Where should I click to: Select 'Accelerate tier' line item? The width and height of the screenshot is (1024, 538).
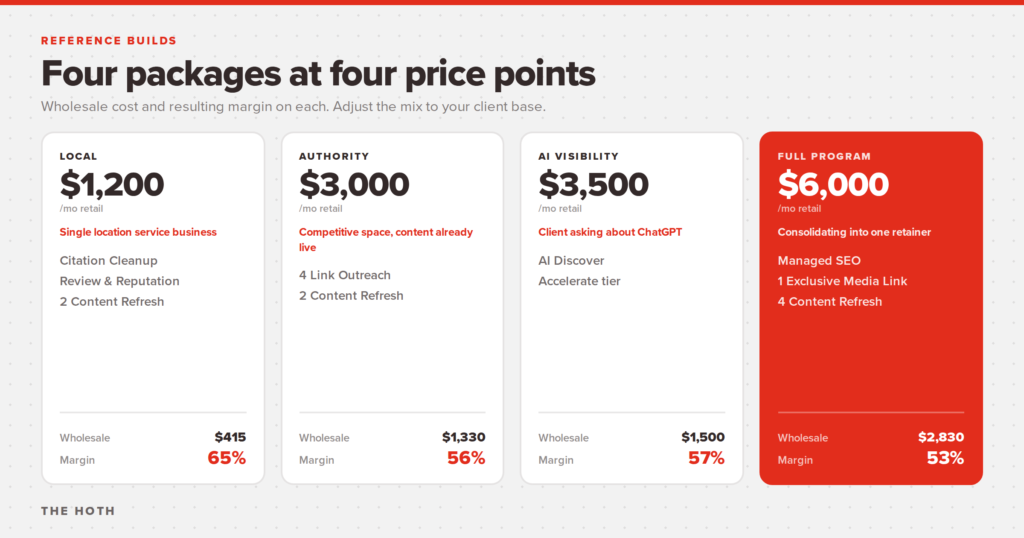pos(579,281)
